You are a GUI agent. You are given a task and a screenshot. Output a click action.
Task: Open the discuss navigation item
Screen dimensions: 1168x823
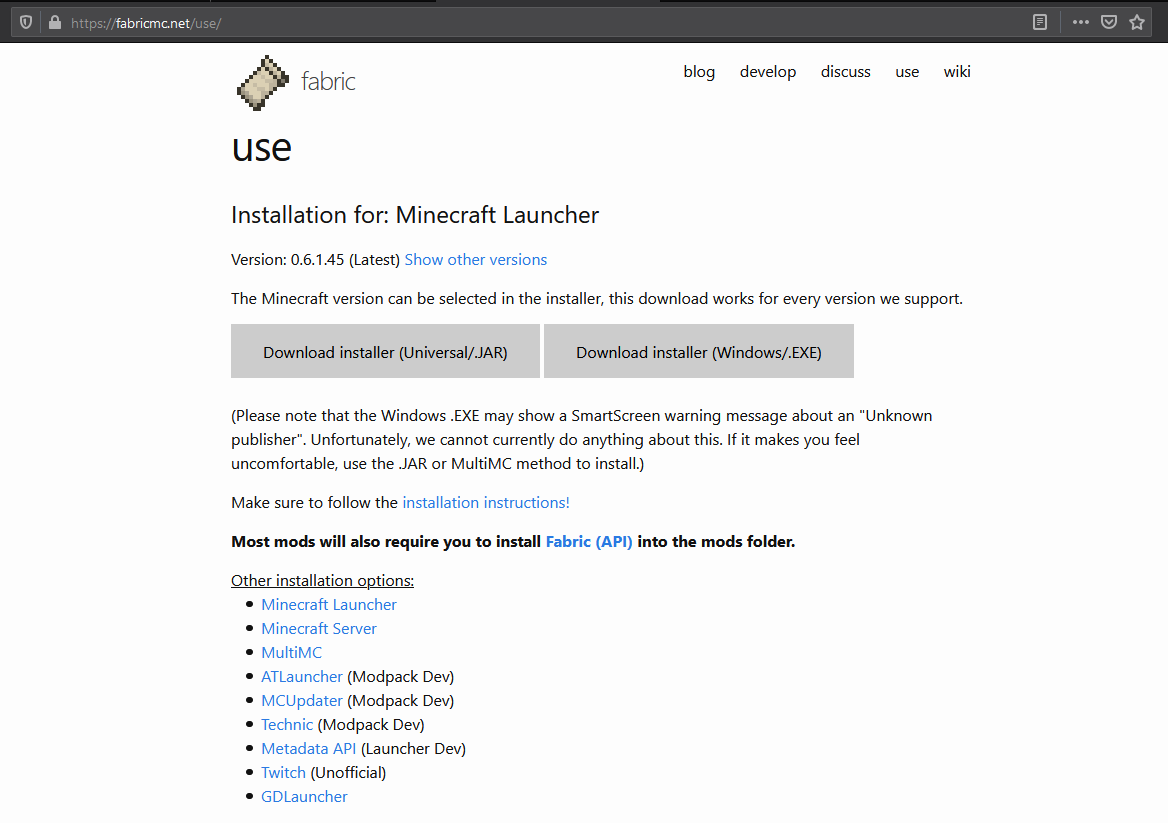point(846,72)
